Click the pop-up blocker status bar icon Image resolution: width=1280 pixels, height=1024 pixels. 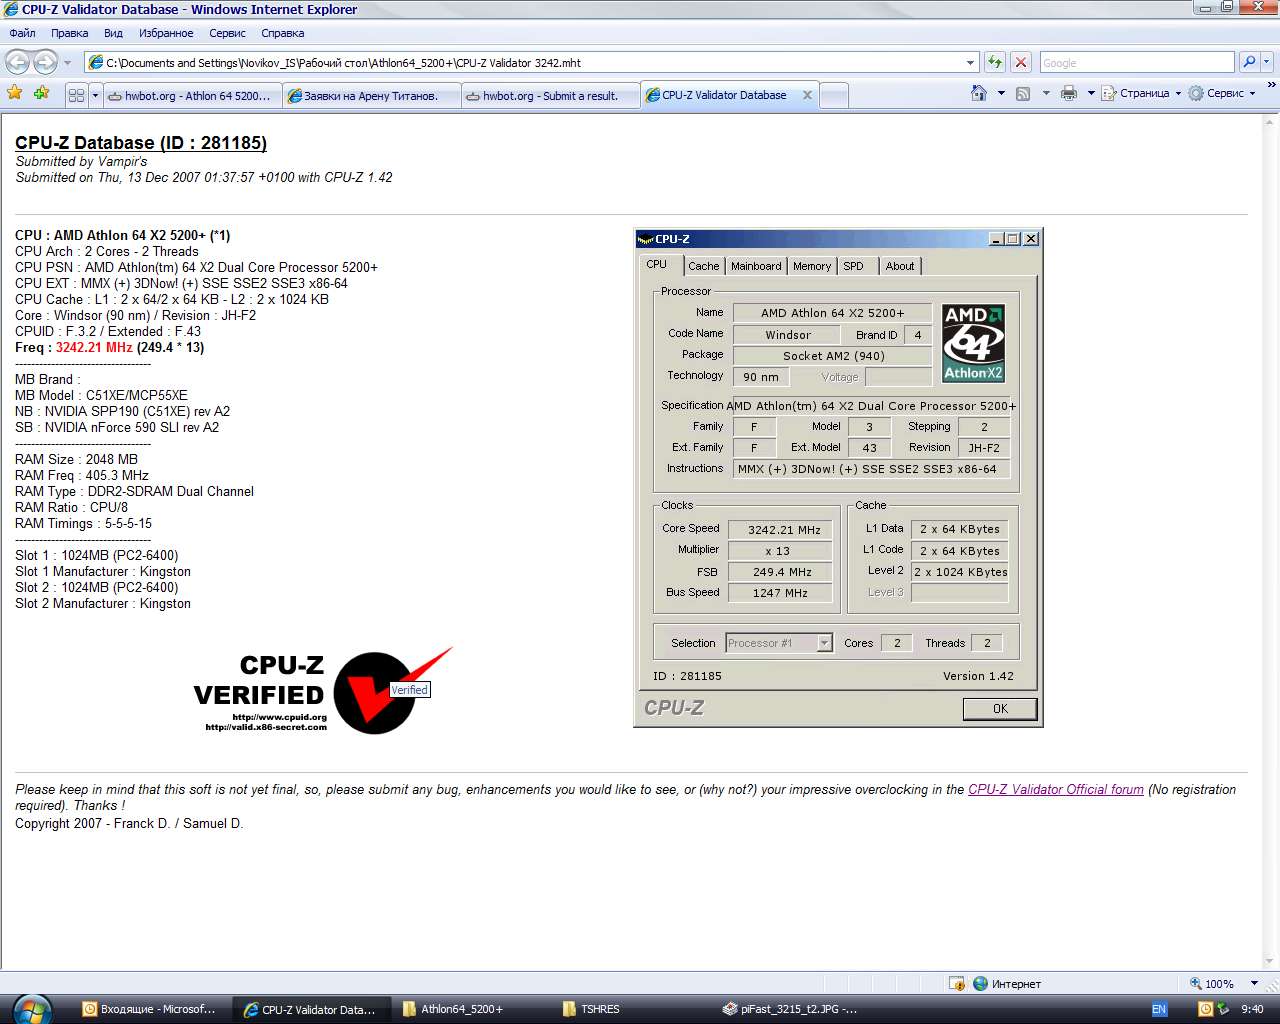coord(957,983)
